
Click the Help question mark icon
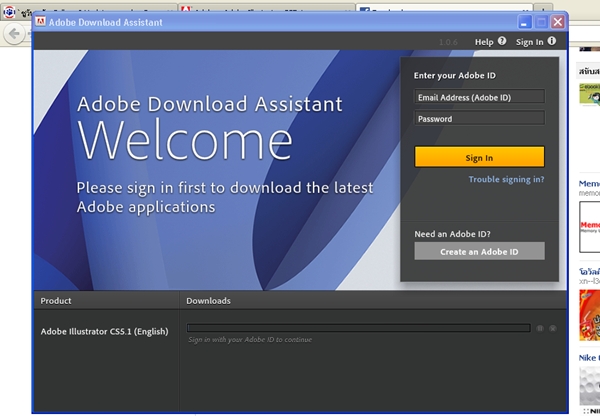(x=502, y=41)
